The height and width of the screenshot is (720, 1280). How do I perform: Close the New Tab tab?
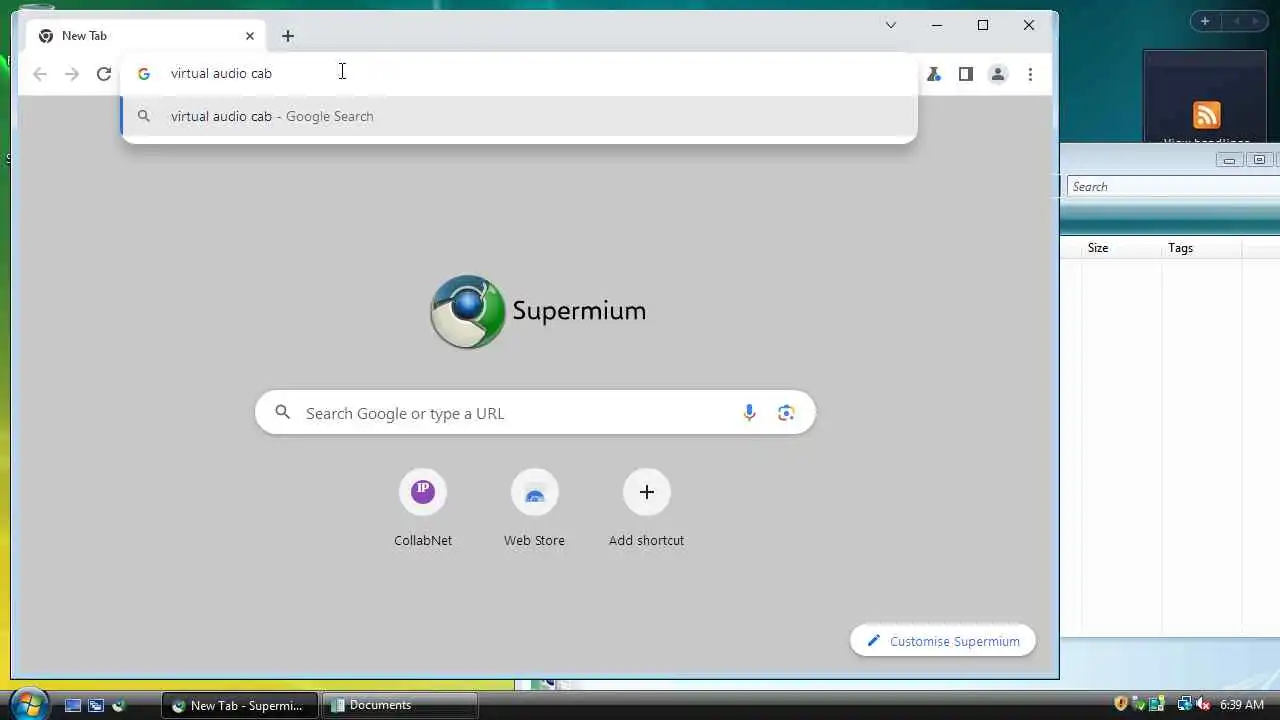coord(250,36)
